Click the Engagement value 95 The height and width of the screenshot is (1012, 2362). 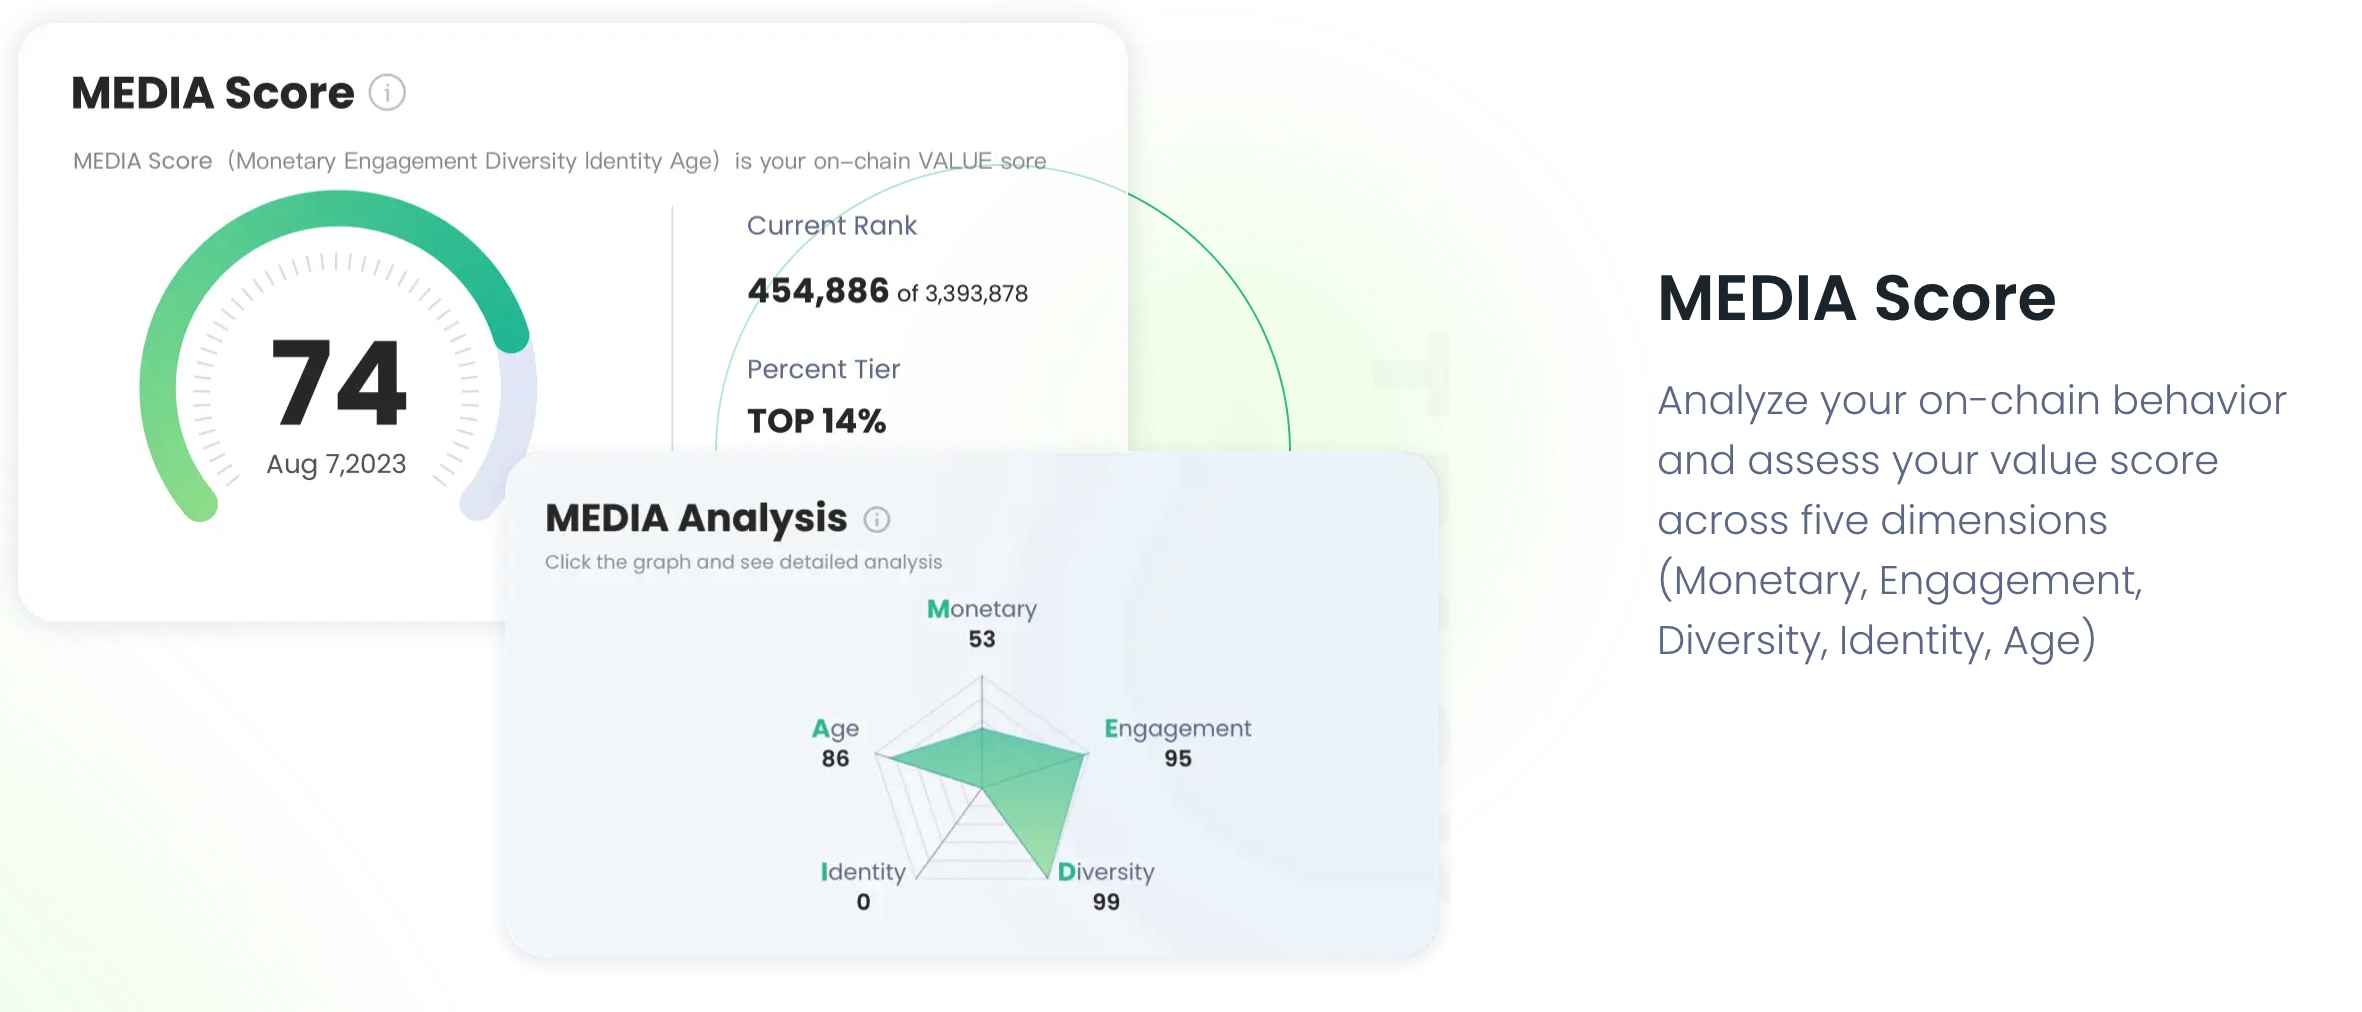coord(1178,758)
